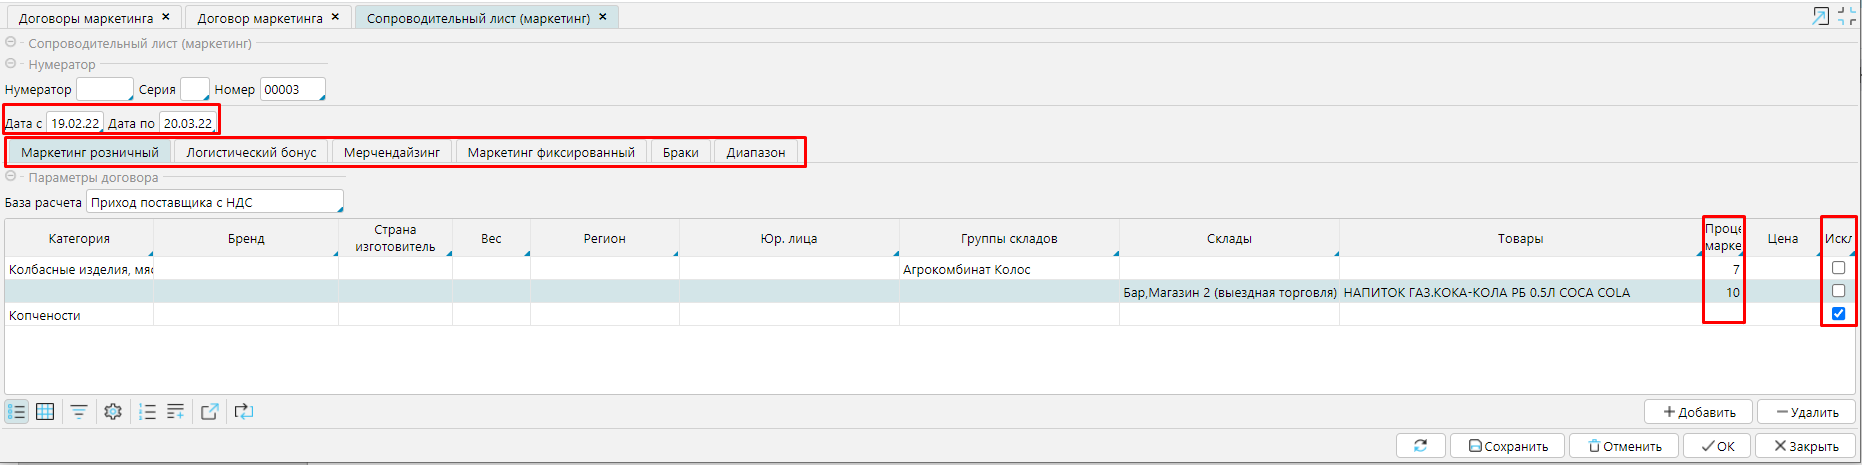Uncheck exclusion checkbox for Копчености row

coord(1838,314)
